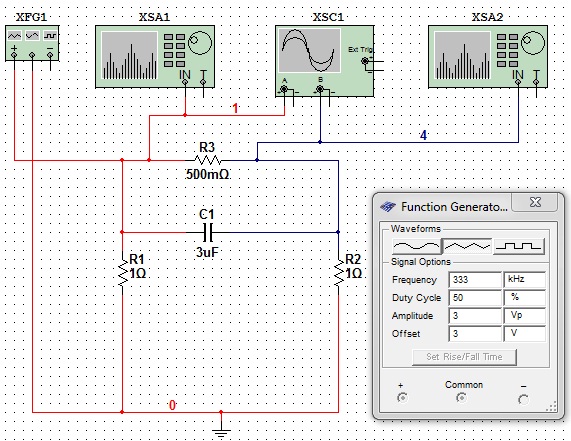Select the ground symbol
The width and height of the screenshot is (571, 441).
tap(221, 432)
